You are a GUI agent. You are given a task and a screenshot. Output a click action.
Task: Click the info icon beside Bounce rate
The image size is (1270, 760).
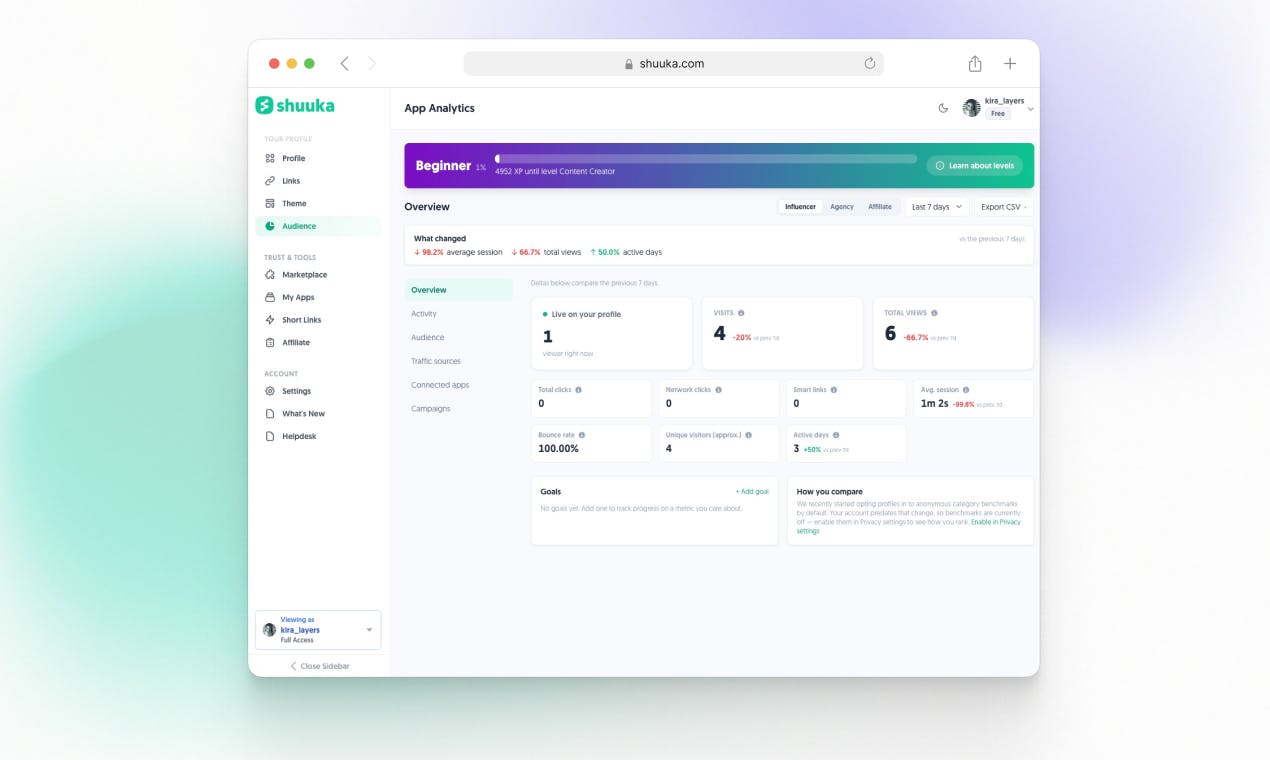582,435
